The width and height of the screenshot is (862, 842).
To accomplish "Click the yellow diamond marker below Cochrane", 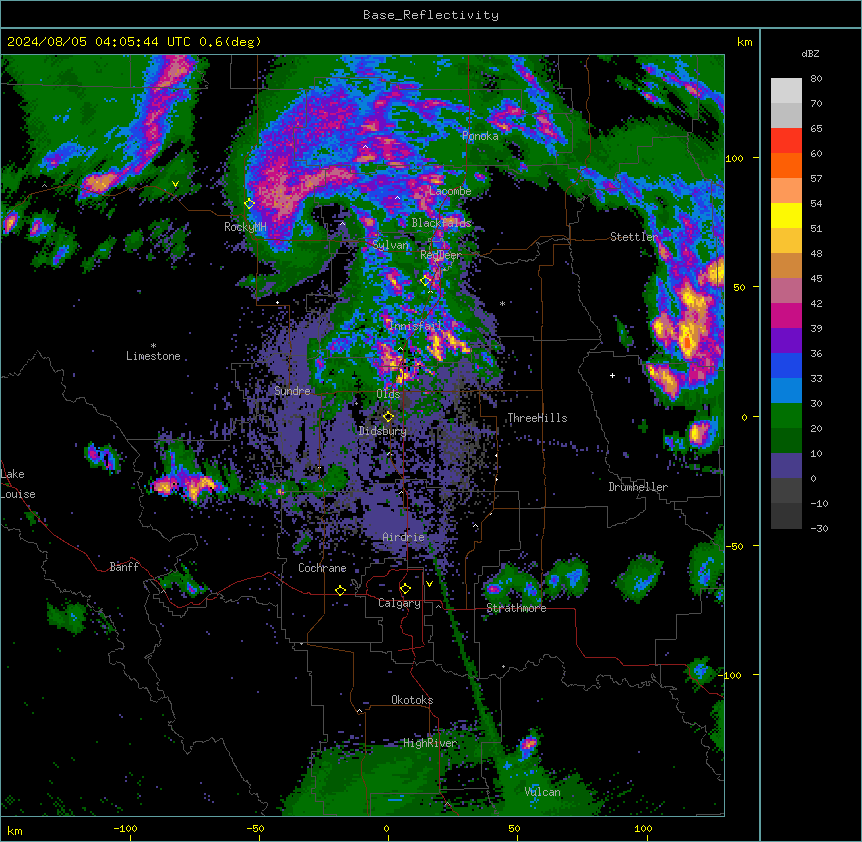I will (340, 590).
